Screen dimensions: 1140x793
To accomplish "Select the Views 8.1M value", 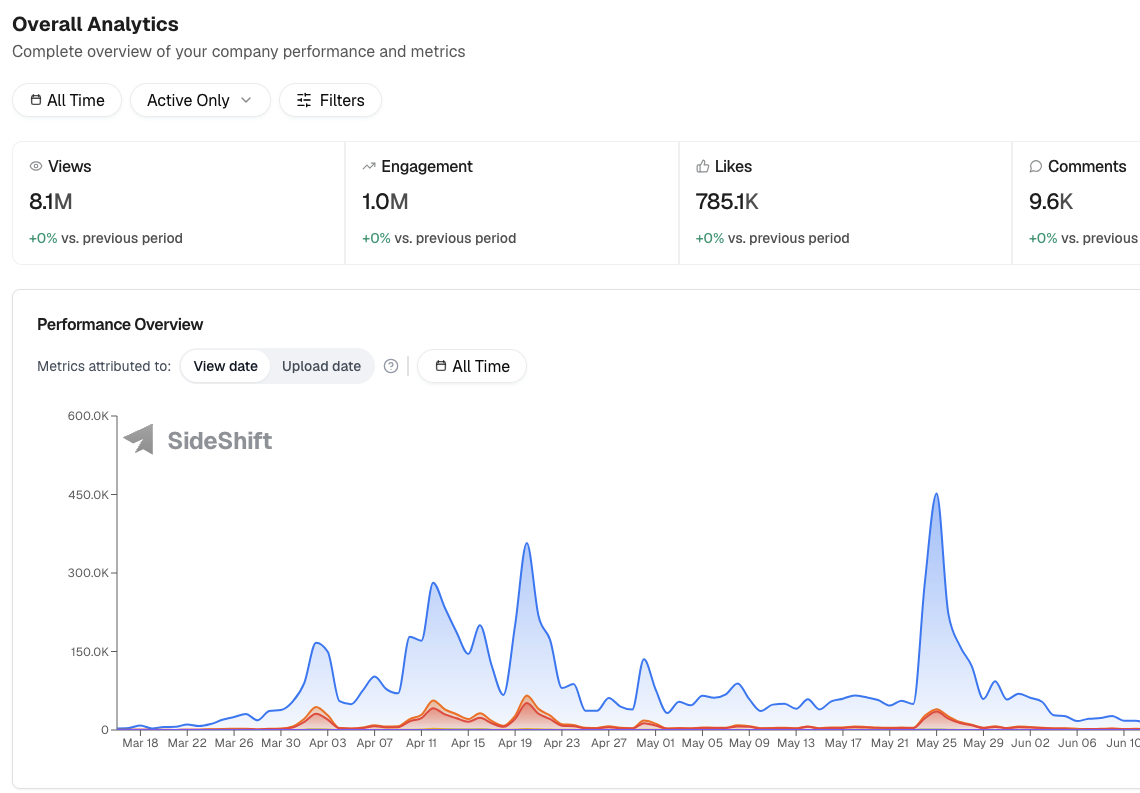I will [51, 201].
